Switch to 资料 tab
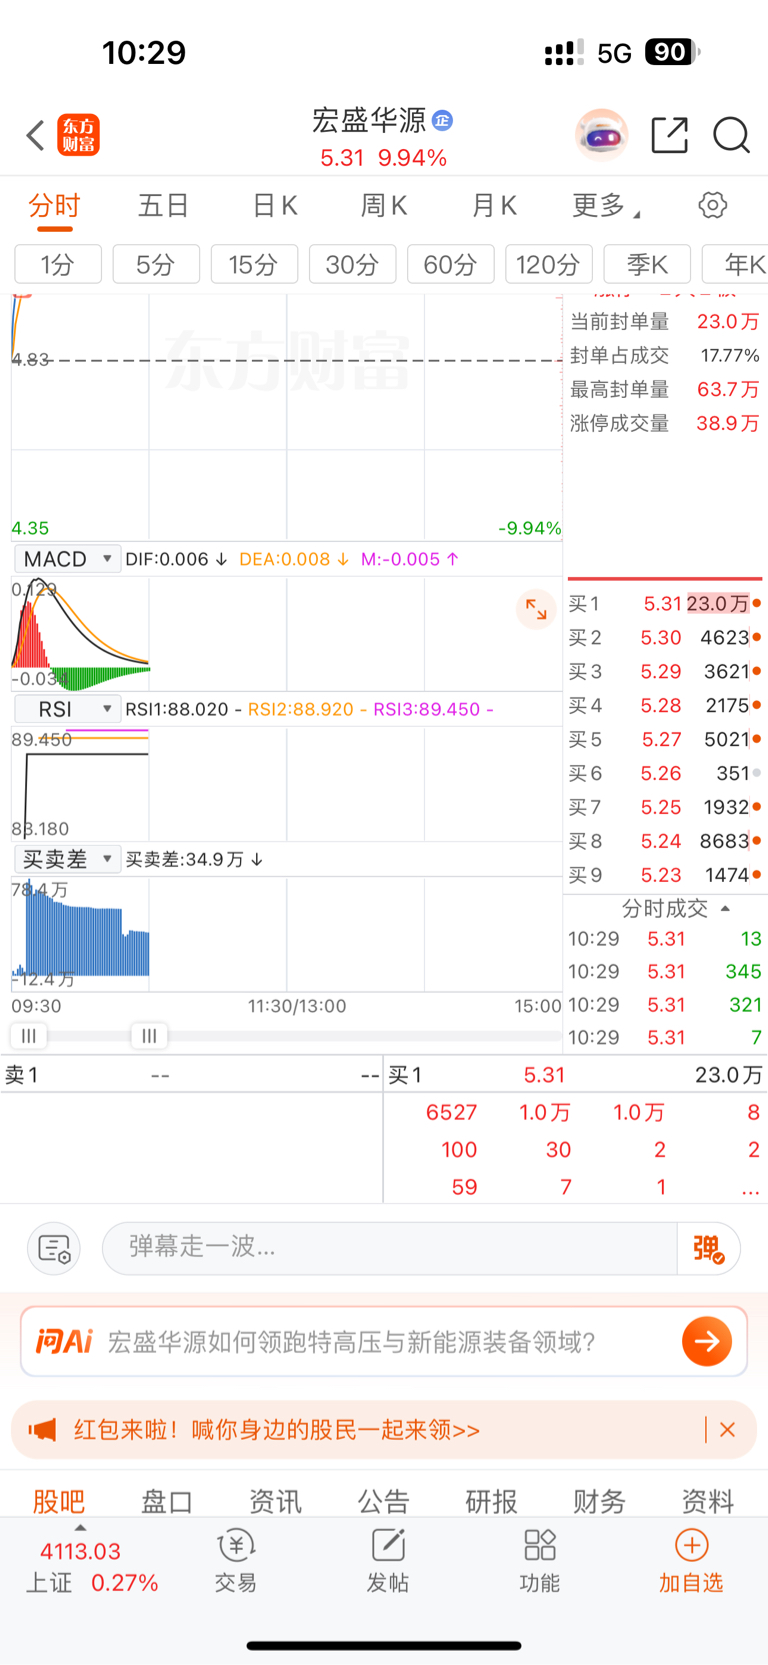Image resolution: width=768 pixels, height=1665 pixels. [708, 1501]
